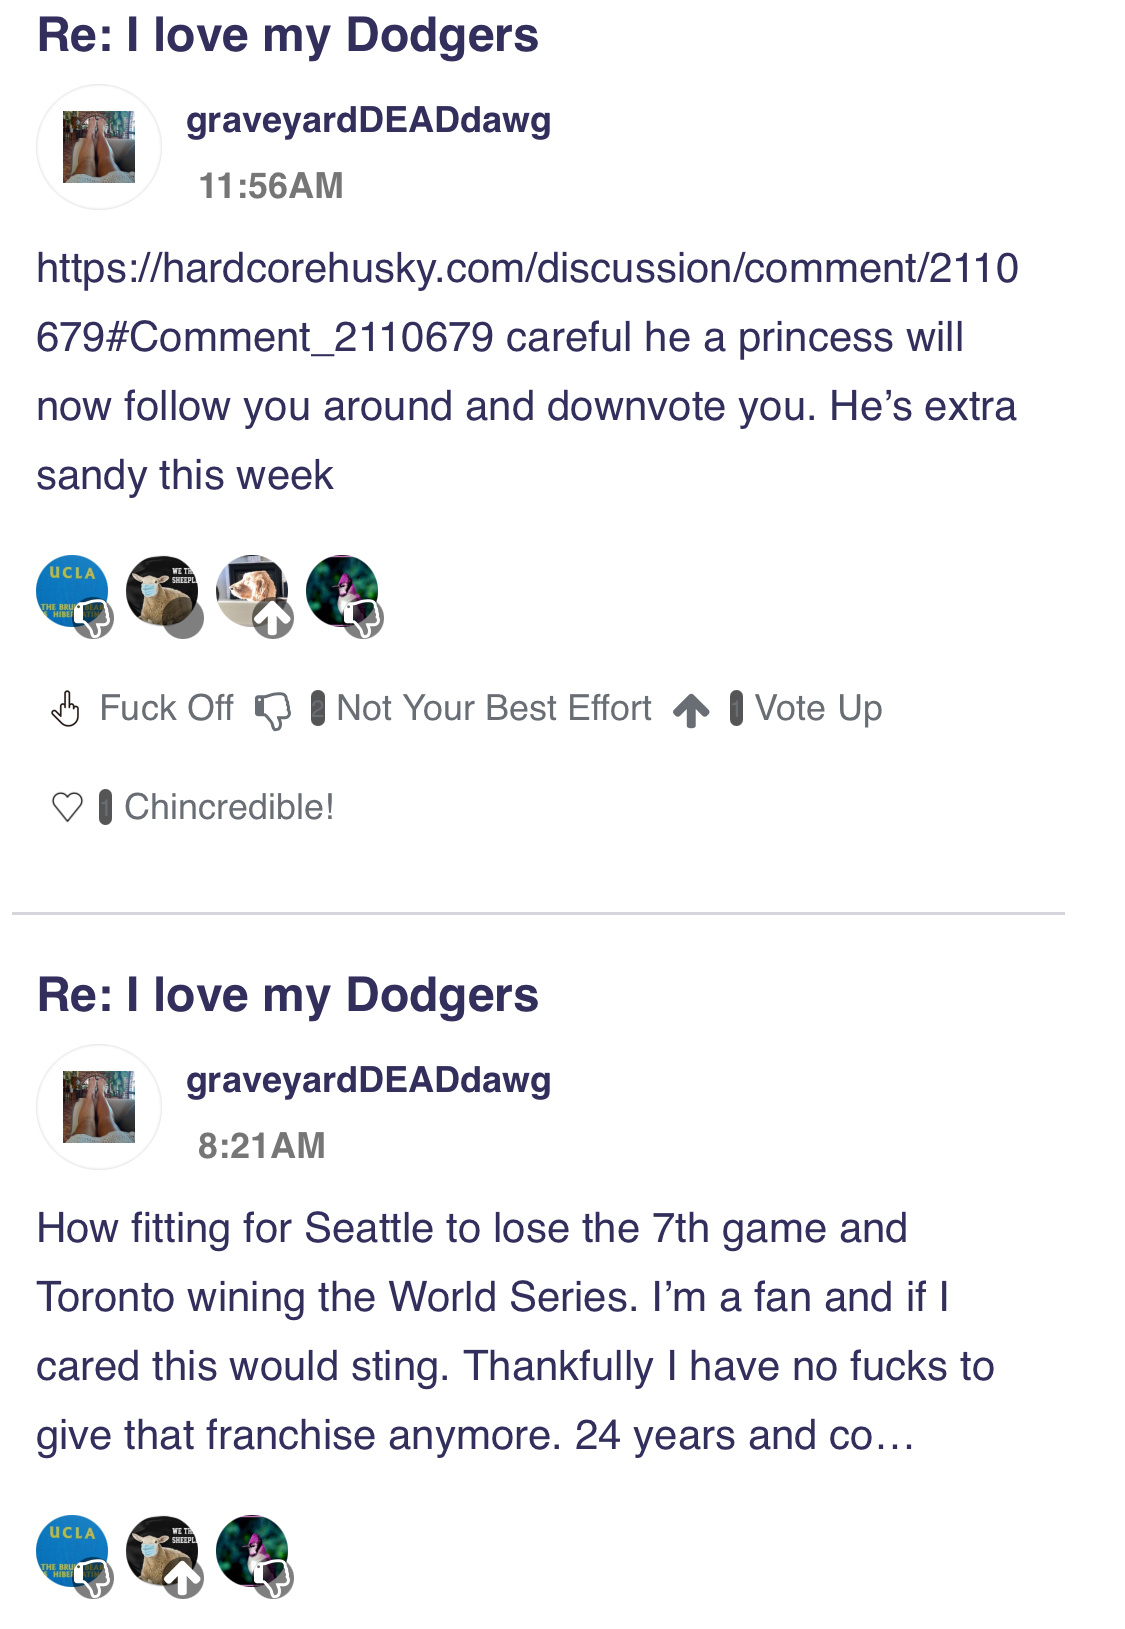Toggle the Fuck Off reaction label
This screenshot has width=1125, height=1629.
click(x=166, y=709)
